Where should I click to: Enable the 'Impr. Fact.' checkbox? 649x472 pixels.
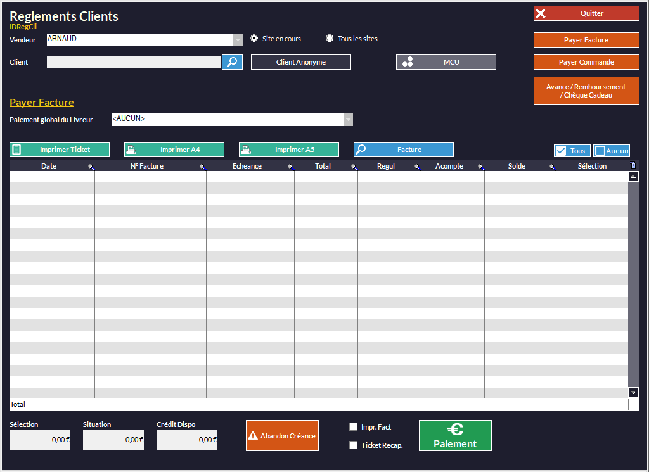353,427
